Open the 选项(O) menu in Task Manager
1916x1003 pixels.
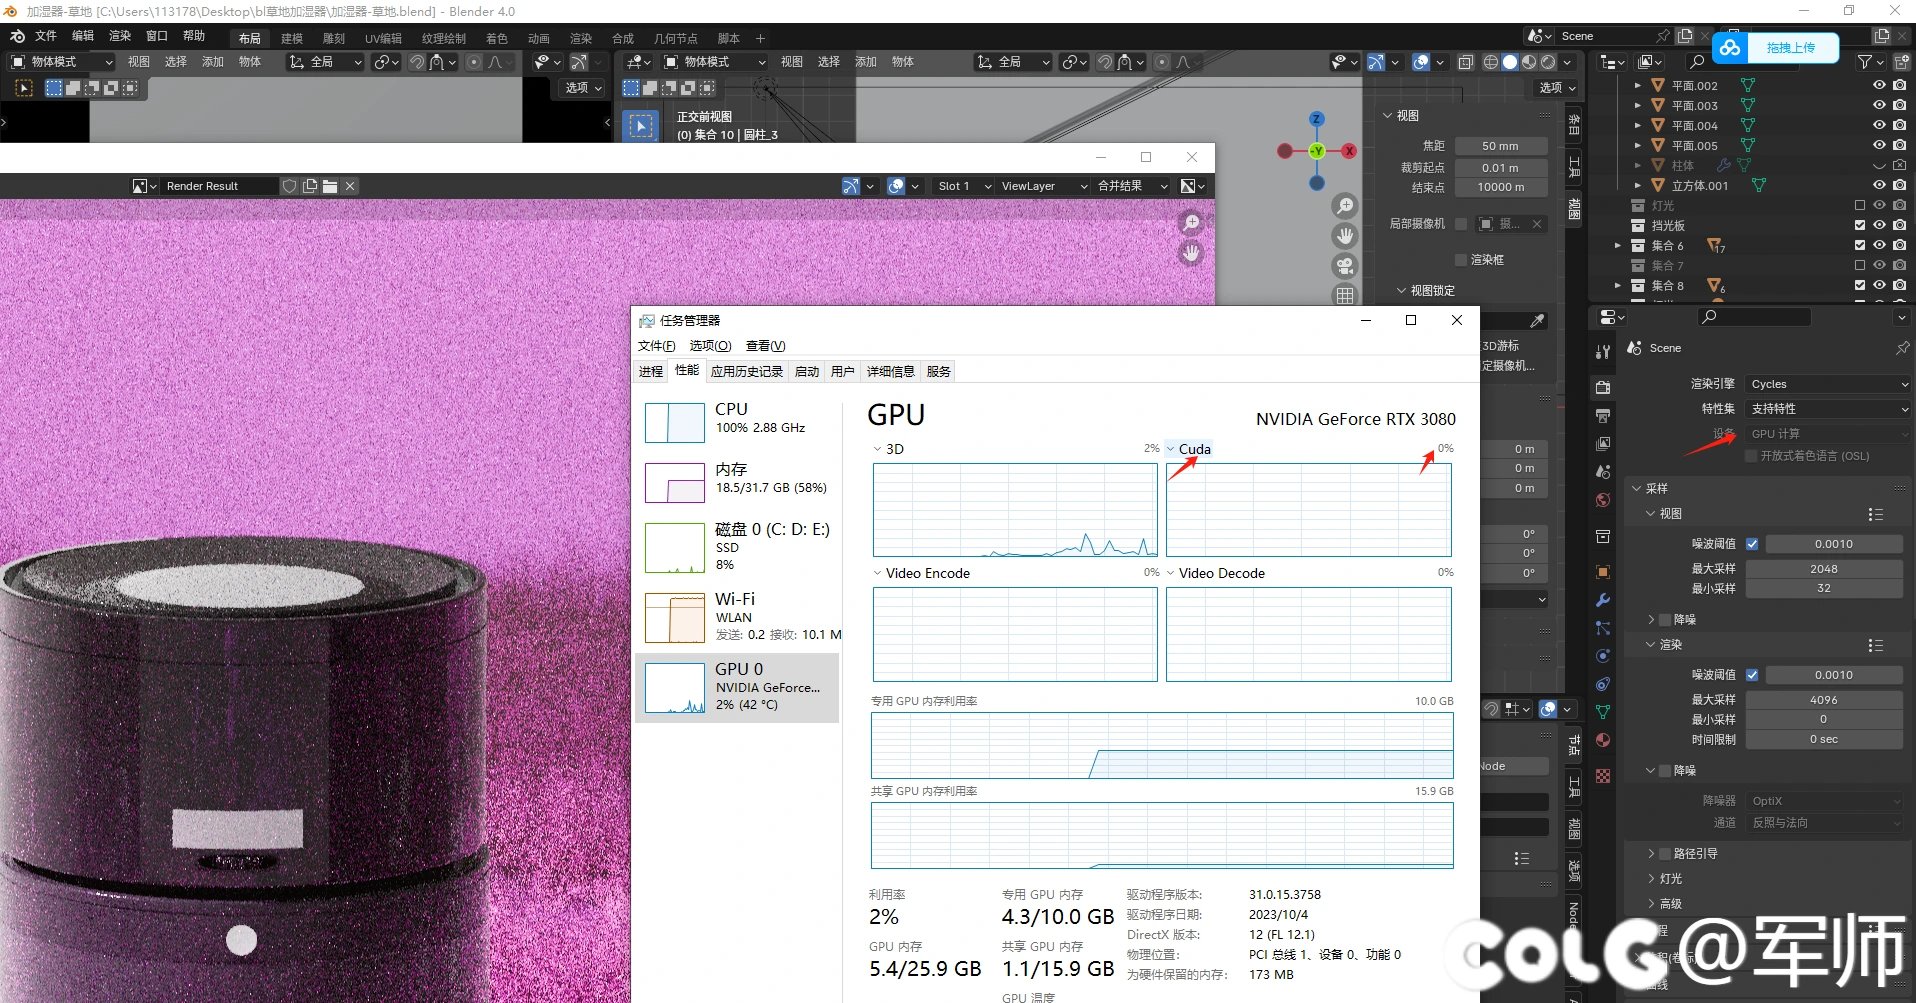click(710, 346)
